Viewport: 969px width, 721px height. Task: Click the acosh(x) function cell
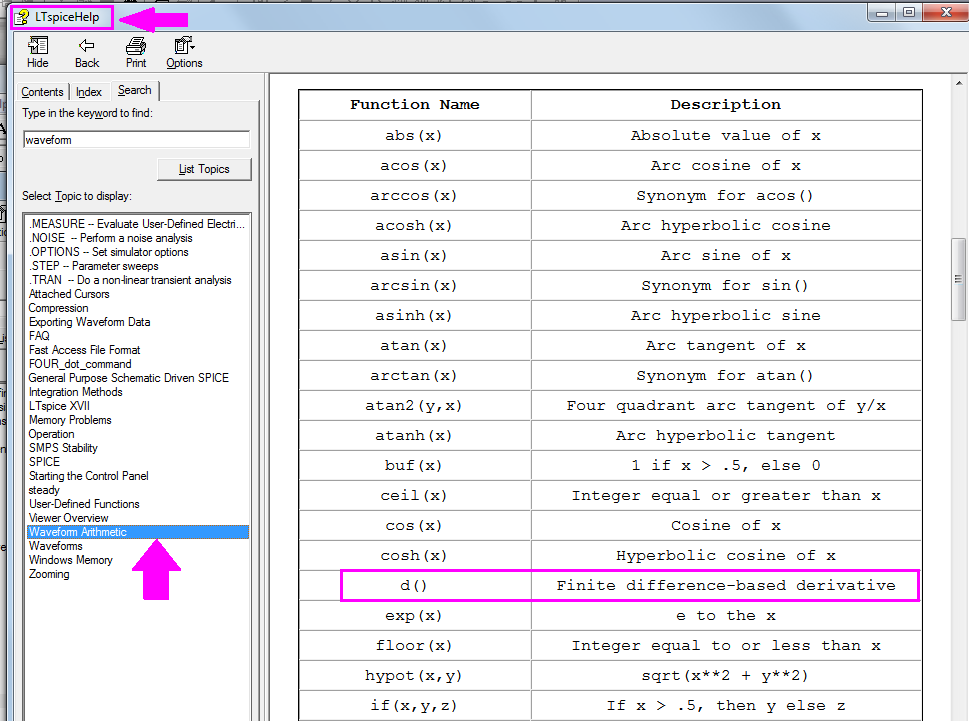coord(414,226)
